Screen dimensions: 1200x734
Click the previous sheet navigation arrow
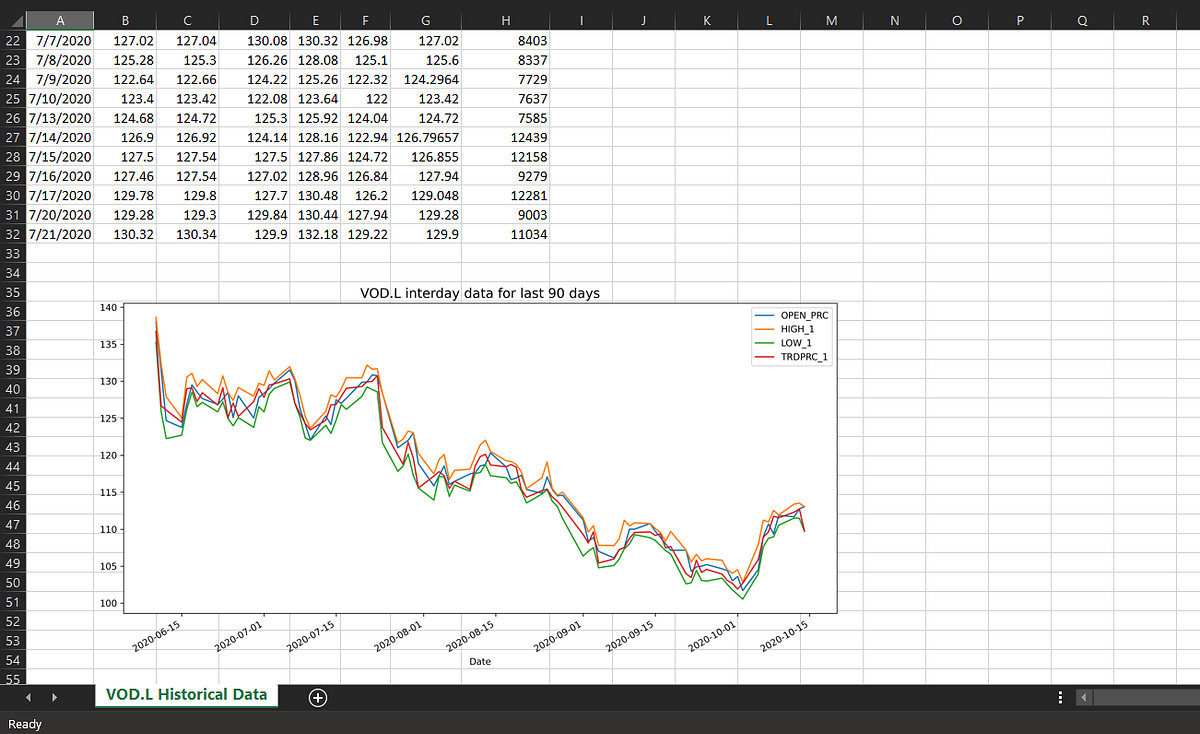pos(28,697)
